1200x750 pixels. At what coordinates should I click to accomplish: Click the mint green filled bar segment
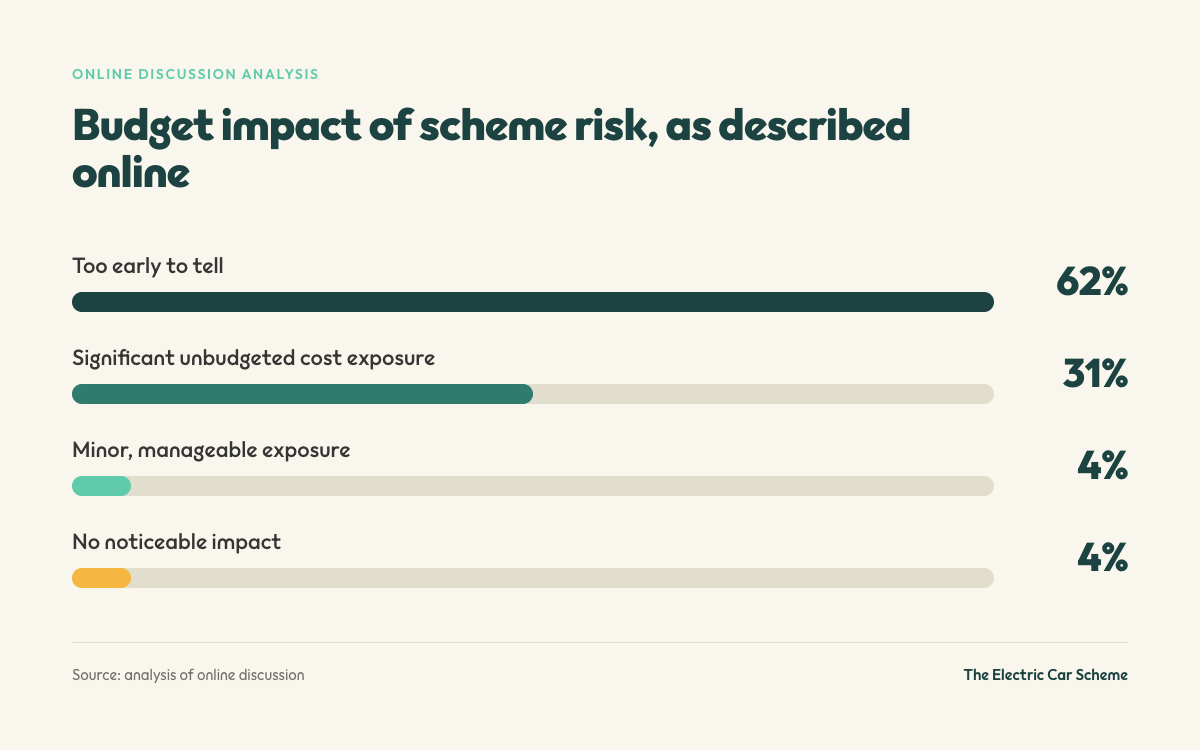[101, 486]
